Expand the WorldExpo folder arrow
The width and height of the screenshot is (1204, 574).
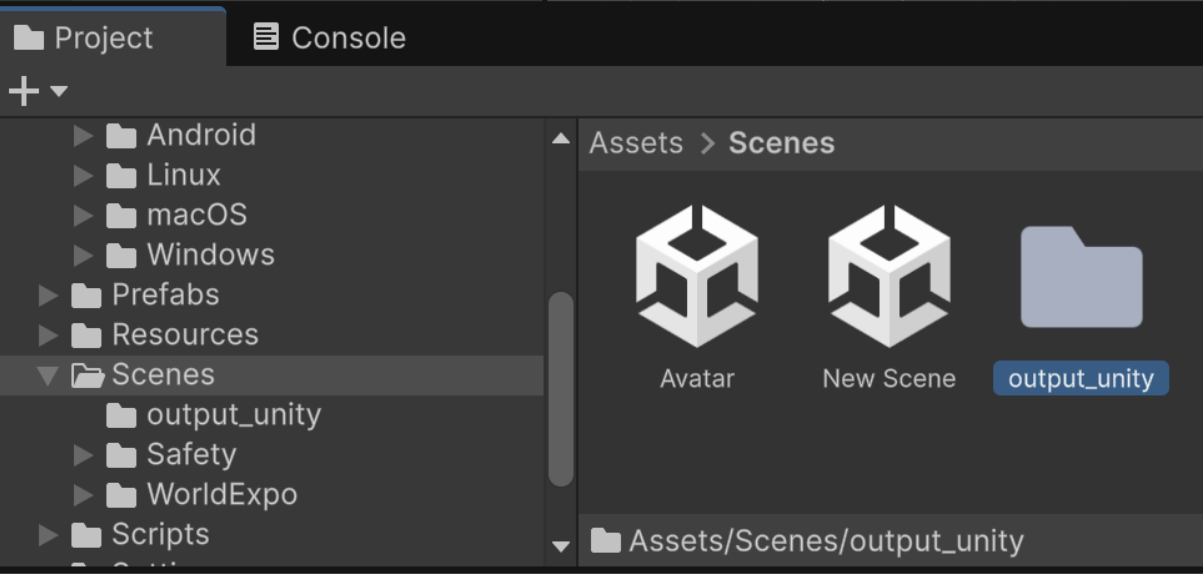(x=84, y=495)
